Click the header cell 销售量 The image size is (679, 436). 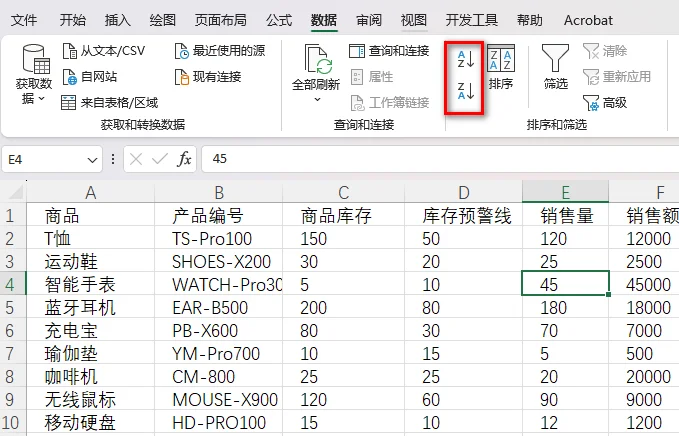(x=566, y=215)
